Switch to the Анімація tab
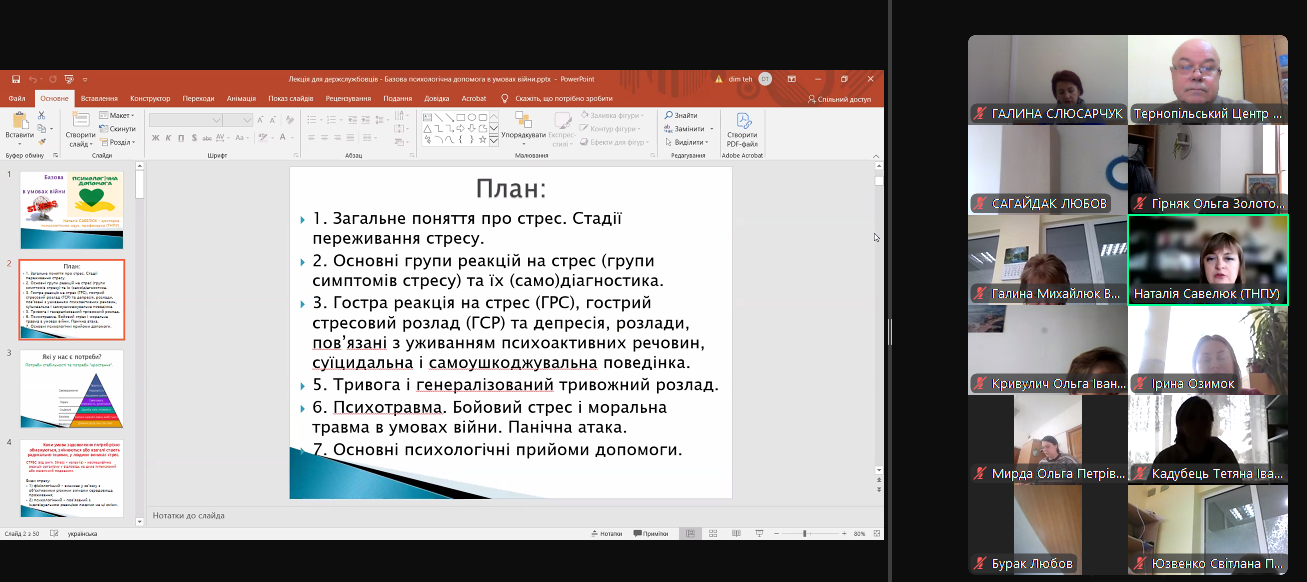Screen dimensions: 1307x582 click(241, 99)
